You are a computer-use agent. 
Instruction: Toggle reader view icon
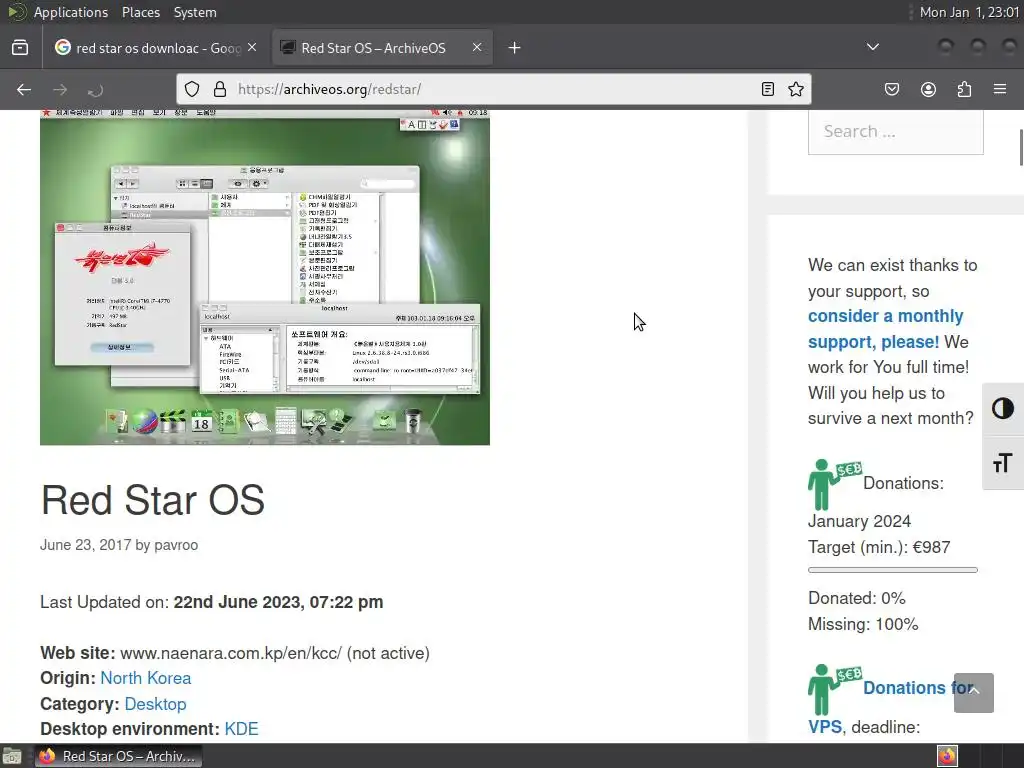pos(768,89)
